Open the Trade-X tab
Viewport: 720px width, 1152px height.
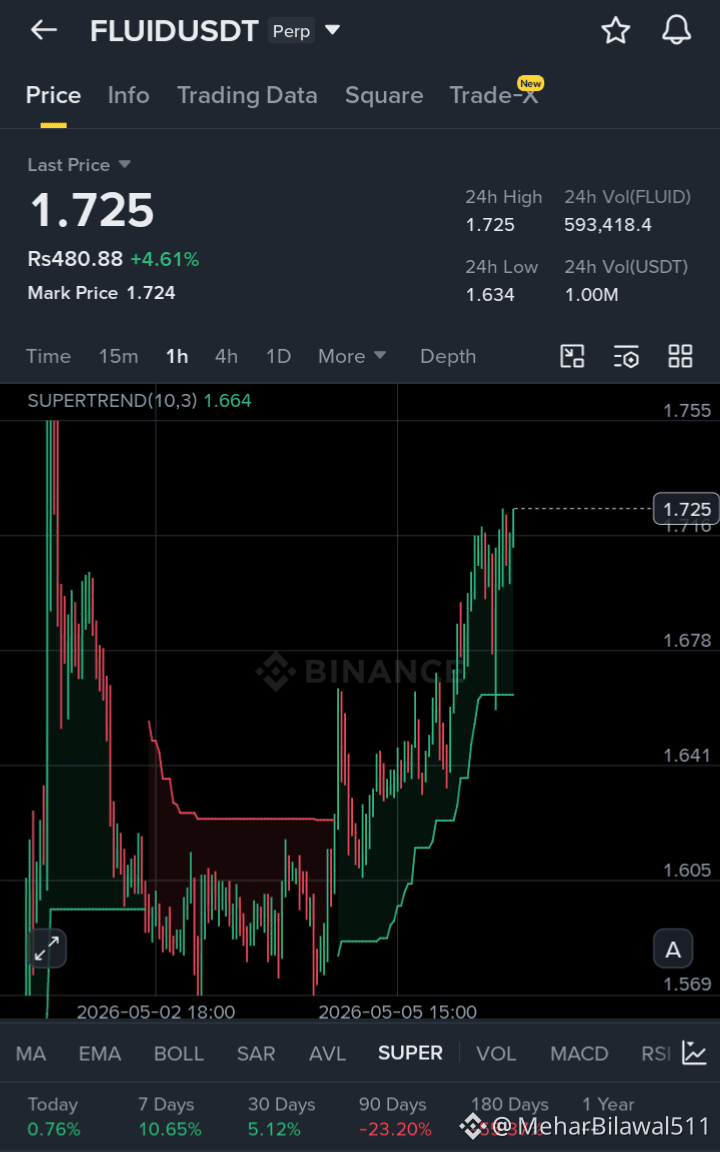tap(494, 96)
